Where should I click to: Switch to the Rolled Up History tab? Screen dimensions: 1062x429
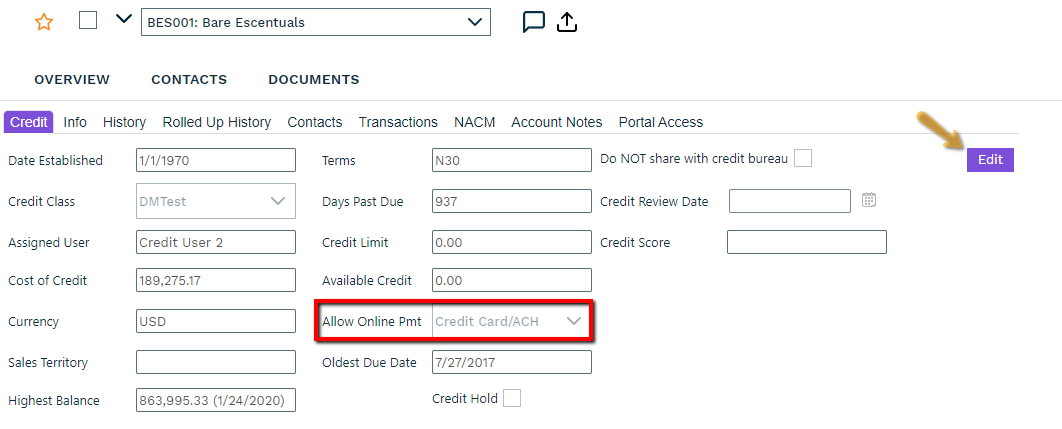click(x=217, y=122)
